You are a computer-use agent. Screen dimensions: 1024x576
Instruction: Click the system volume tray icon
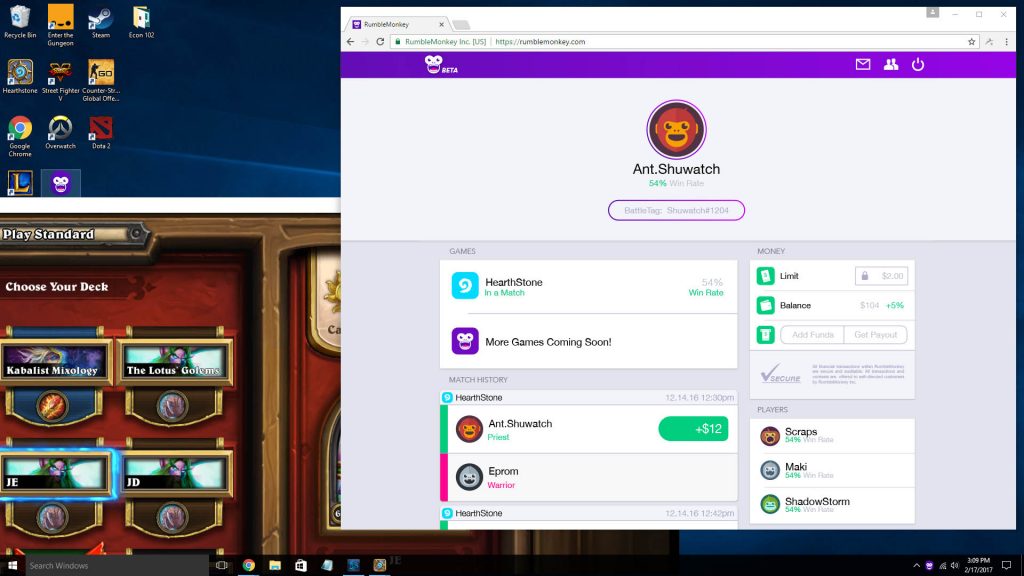click(955, 566)
